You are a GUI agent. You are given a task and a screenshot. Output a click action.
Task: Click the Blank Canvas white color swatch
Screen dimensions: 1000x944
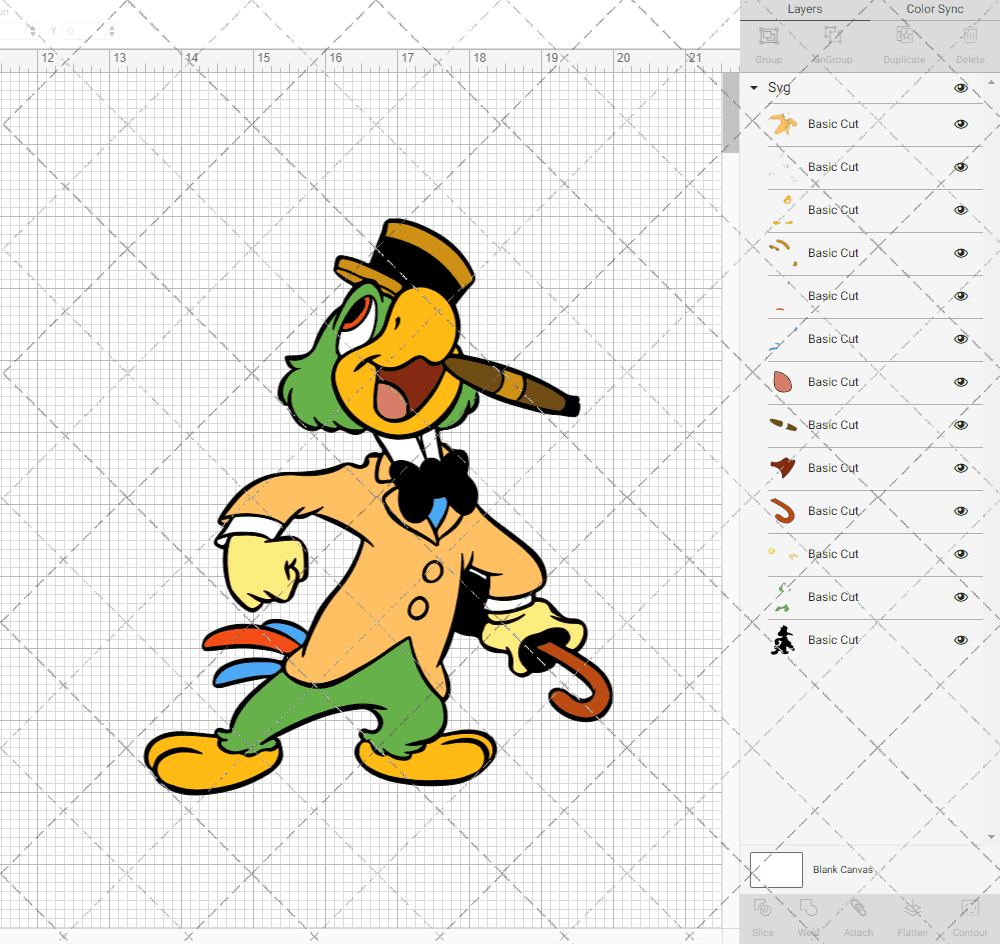pyautogui.click(x=776, y=869)
